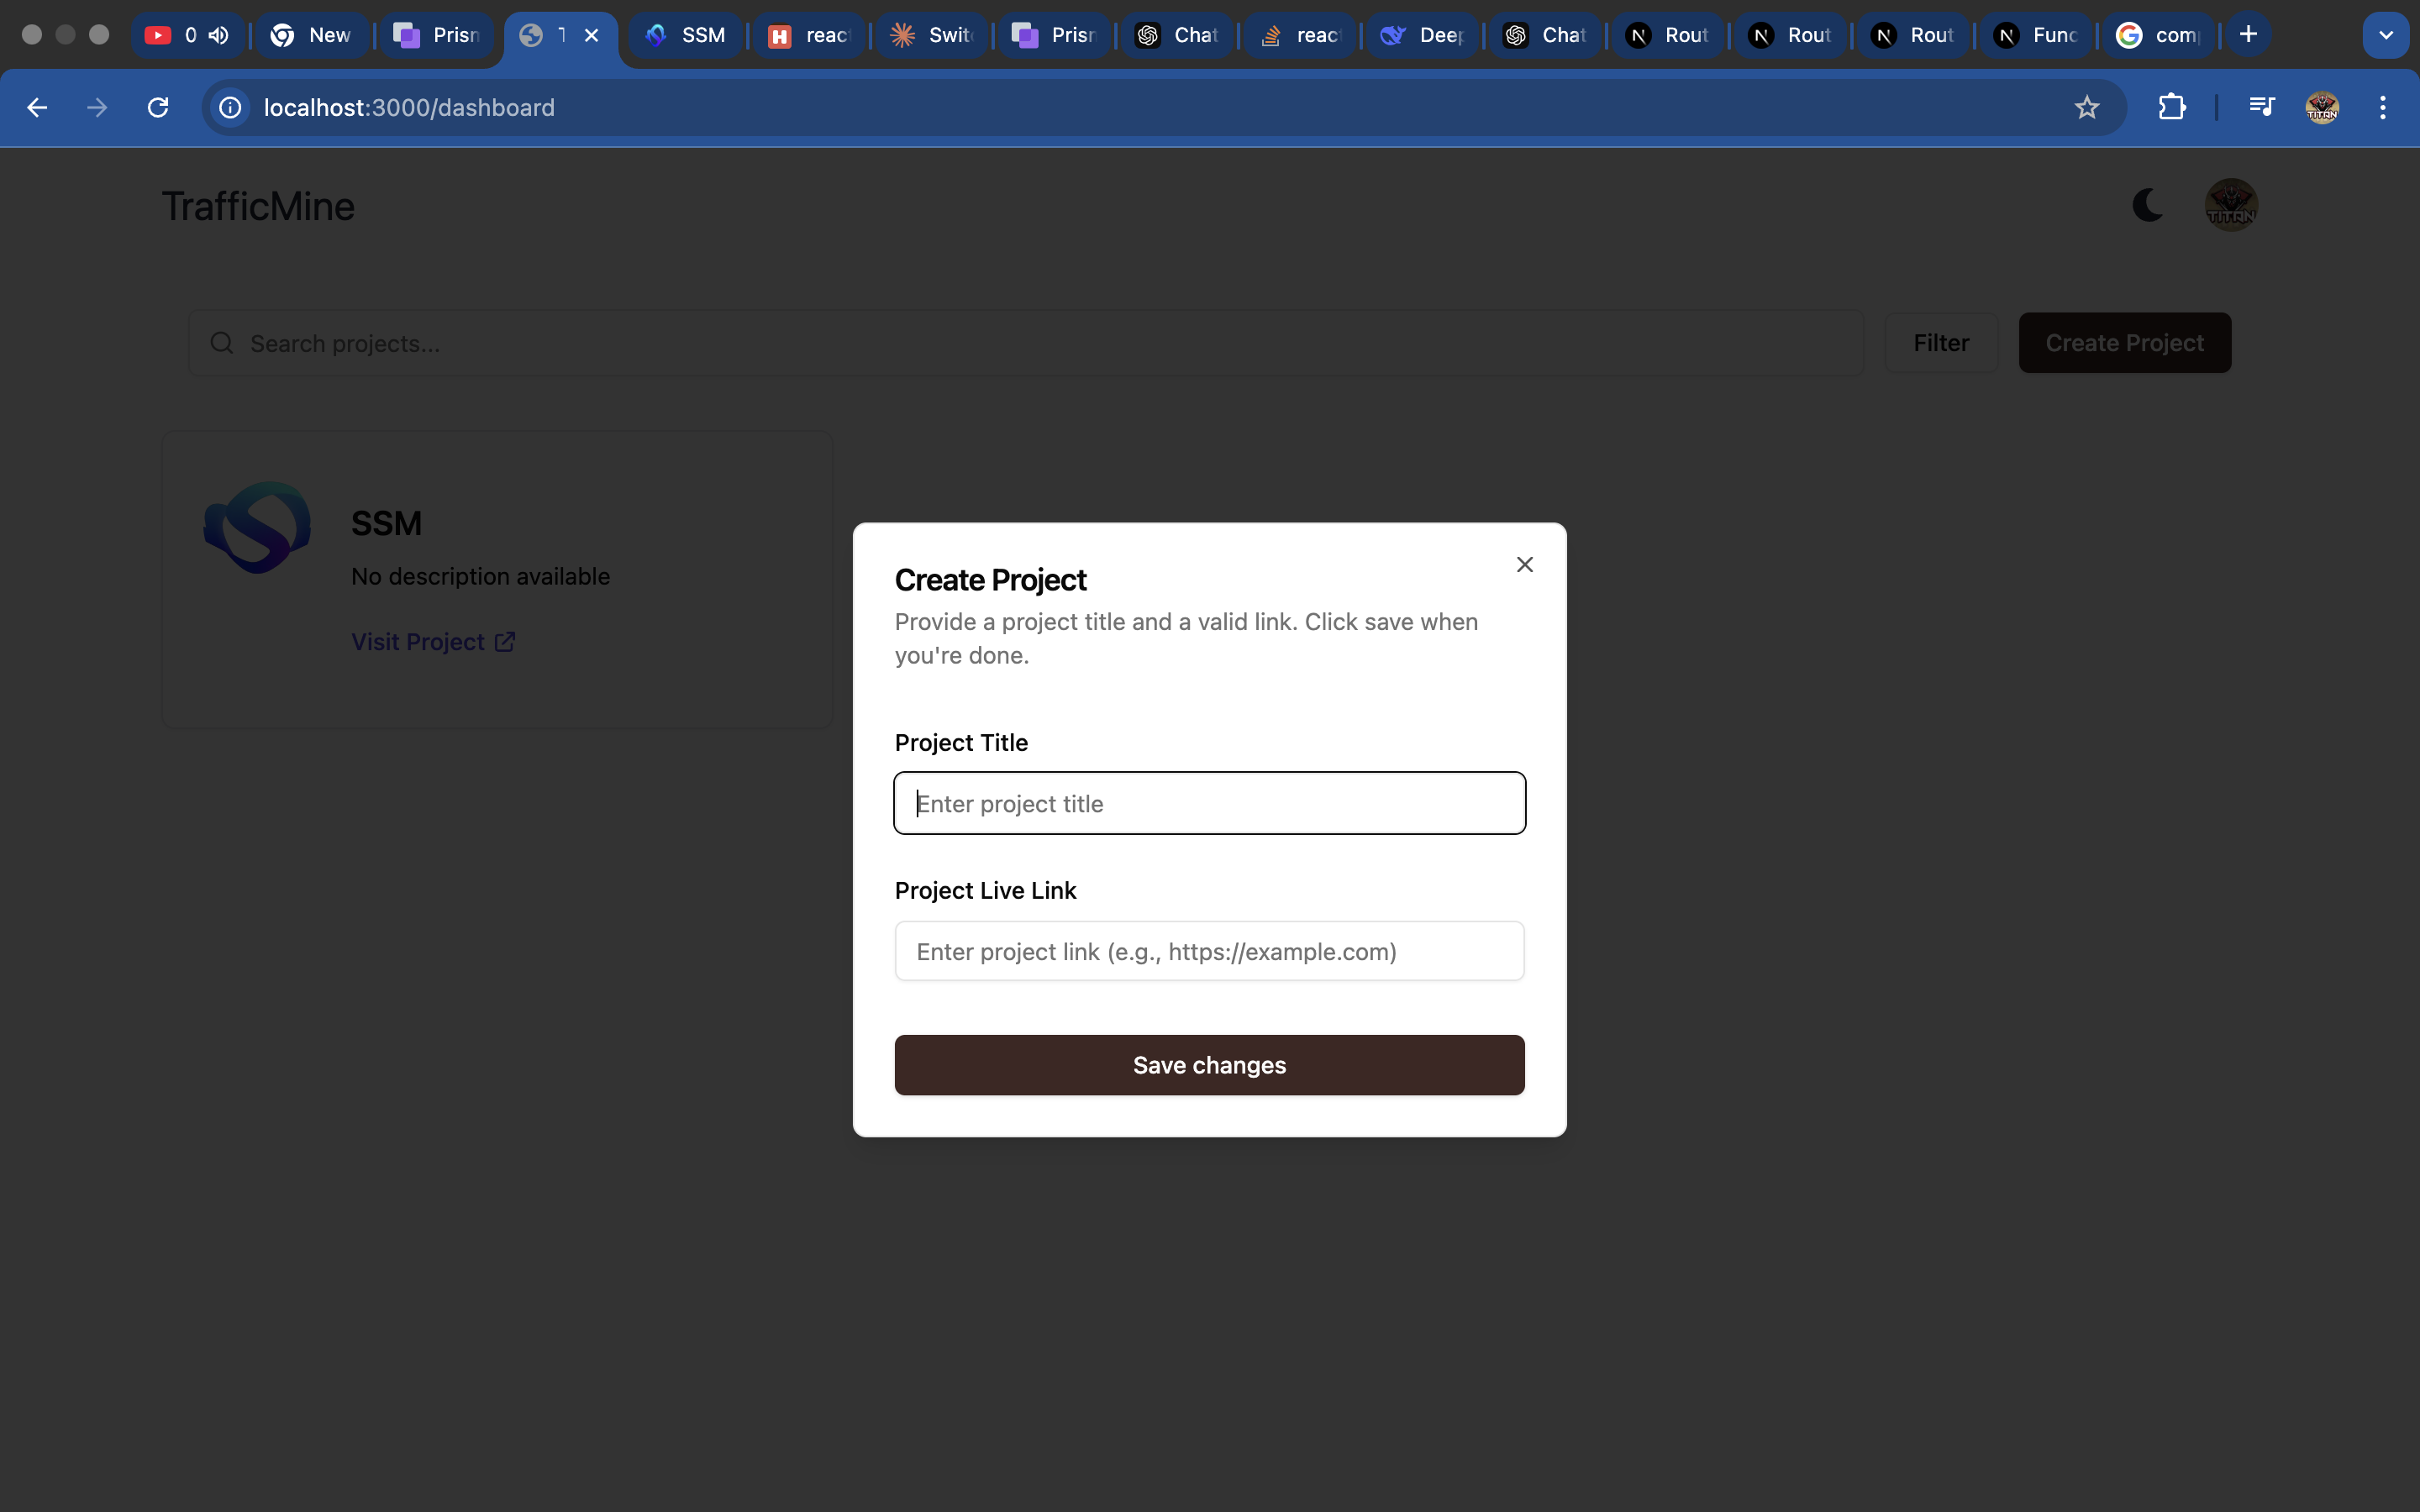Viewport: 2420px width, 1512px height.
Task: Open TrafficMine user avatar menu
Action: pyautogui.click(x=2231, y=205)
